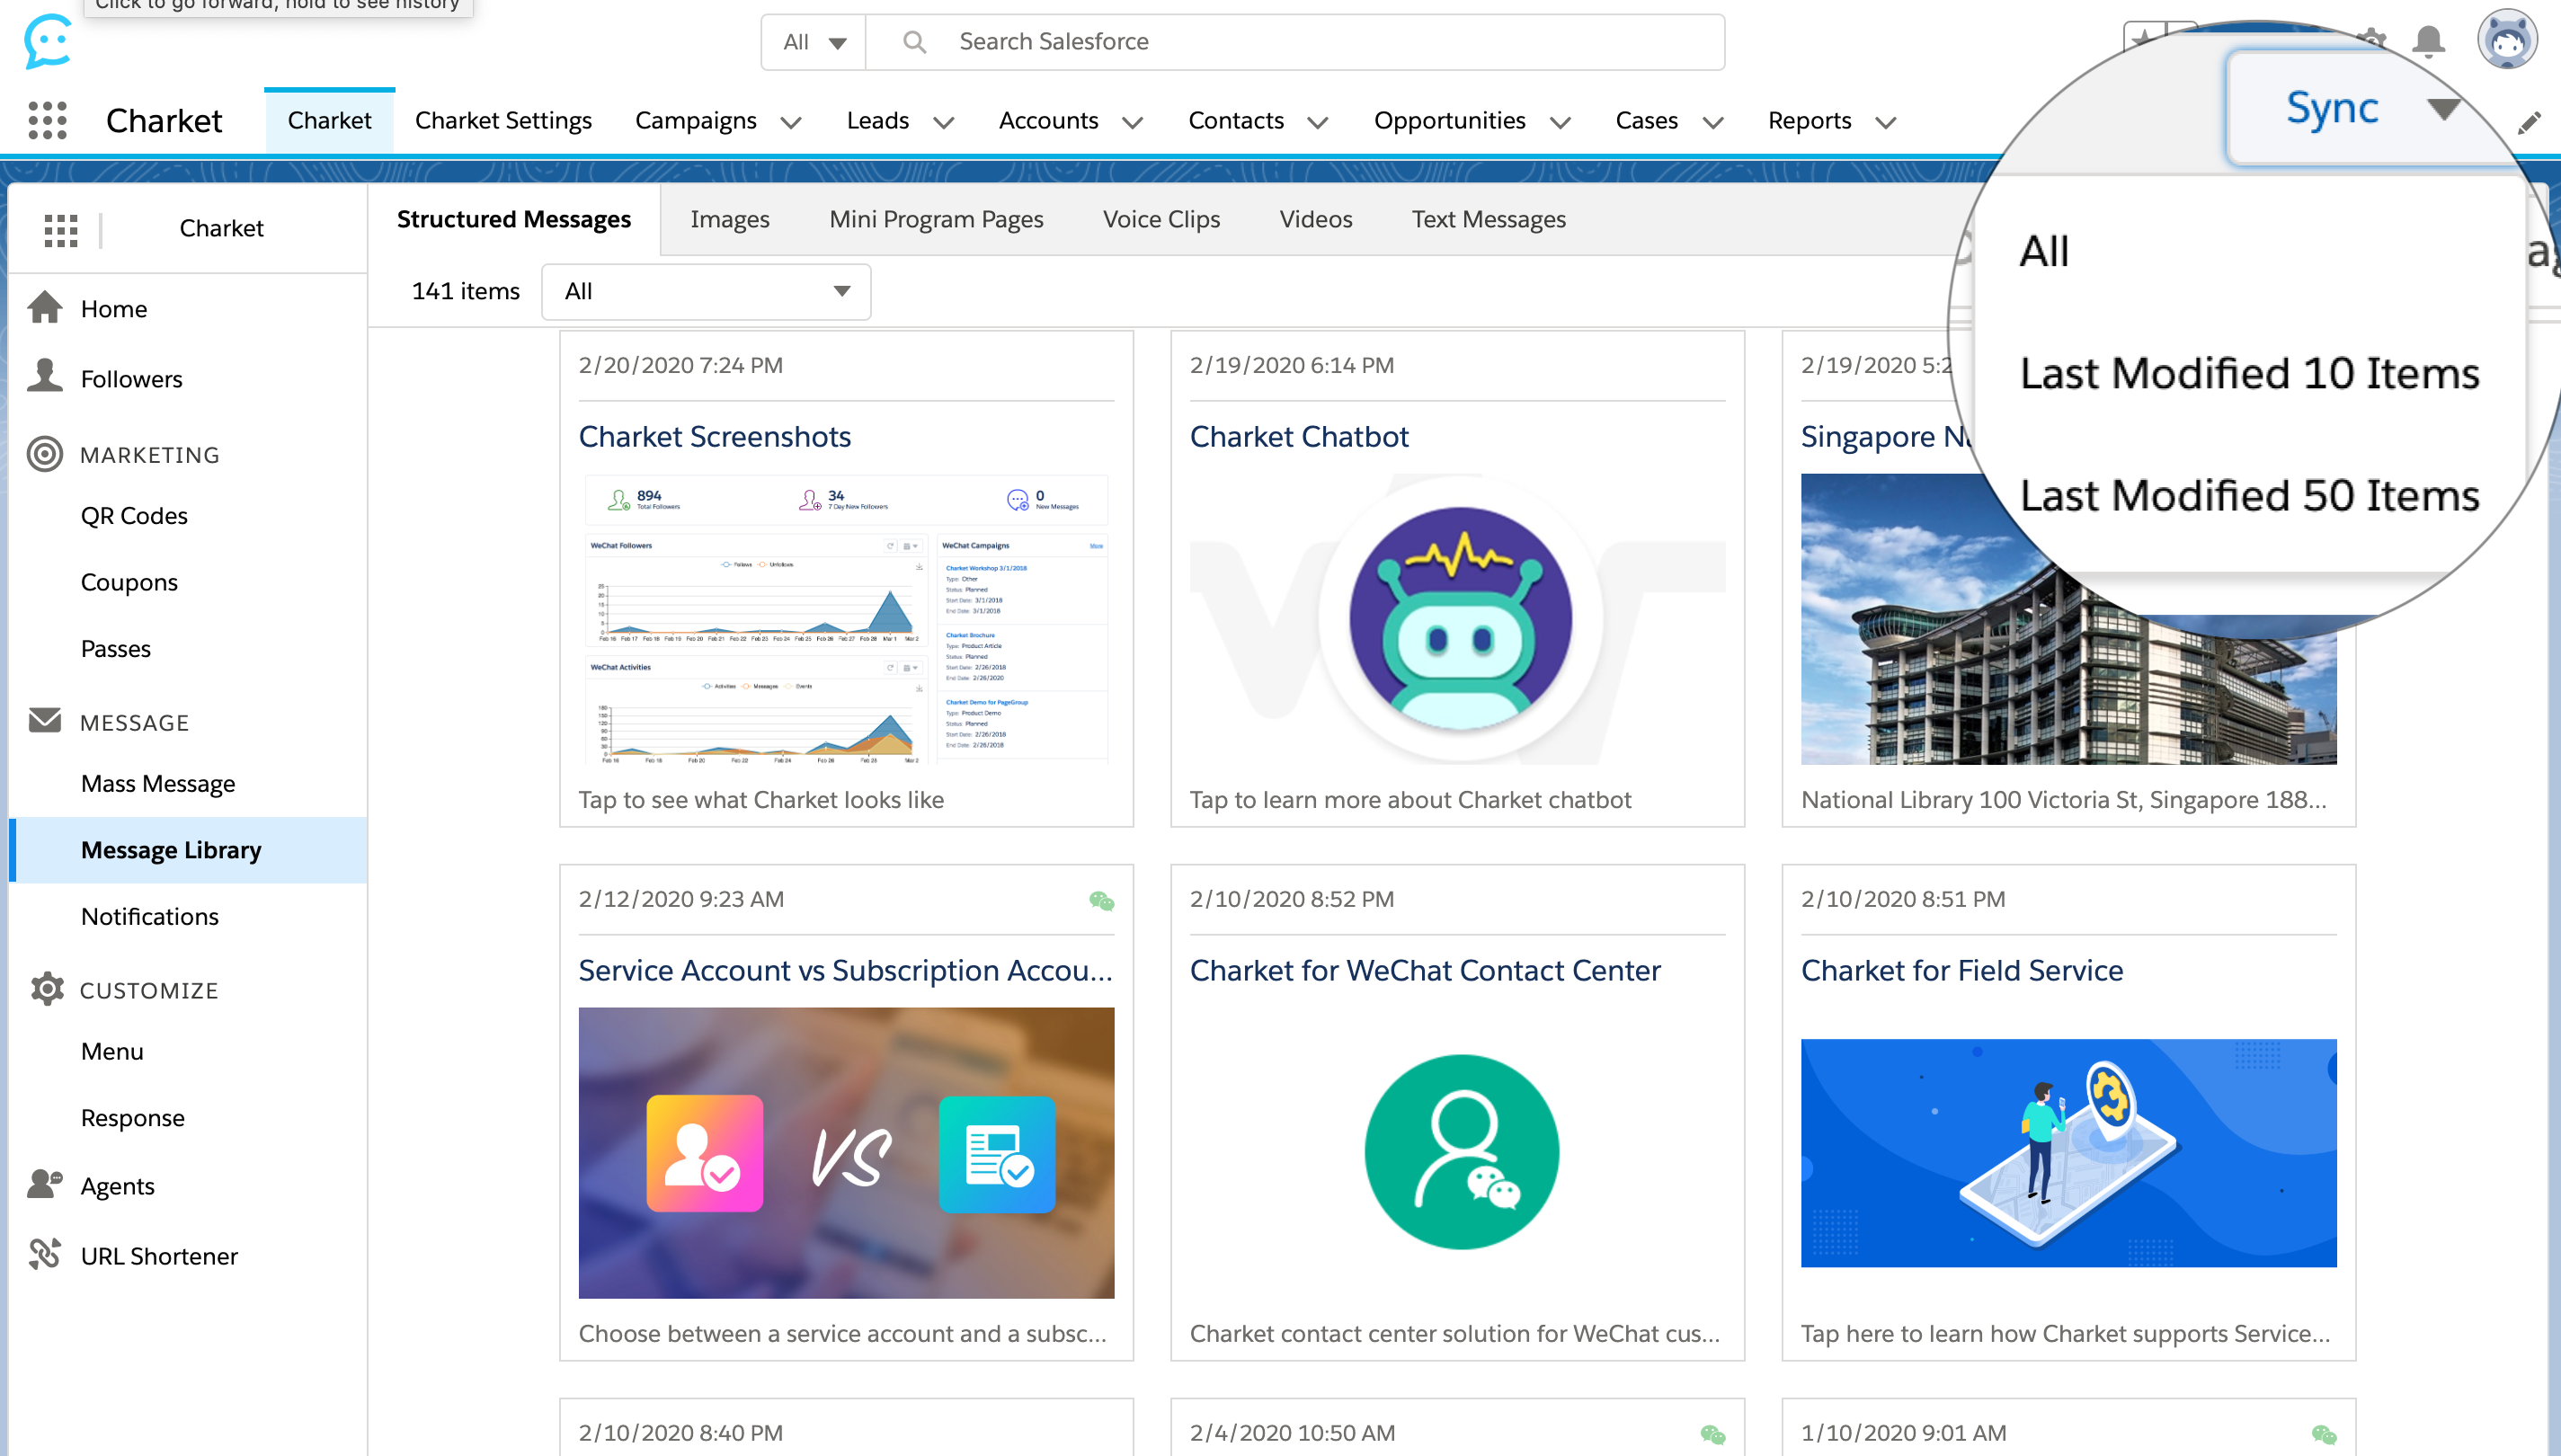Click the Charket logo icon
Image resolution: width=2561 pixels, height=1456 pixels.
point(47,42)
